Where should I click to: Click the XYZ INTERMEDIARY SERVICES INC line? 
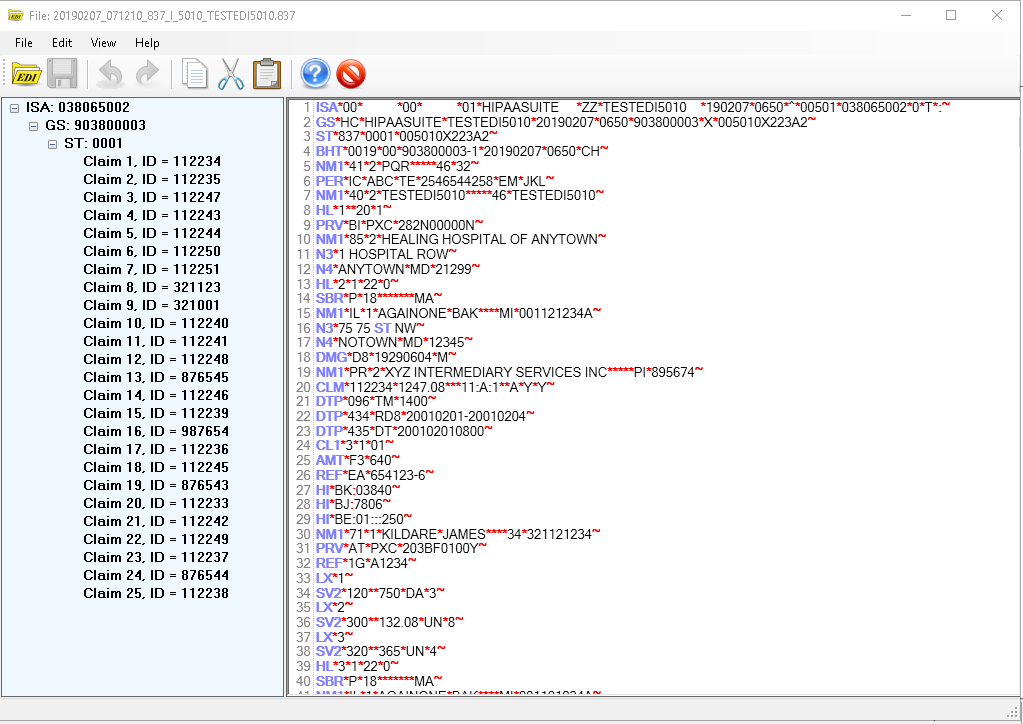click(x=510, y=372)
